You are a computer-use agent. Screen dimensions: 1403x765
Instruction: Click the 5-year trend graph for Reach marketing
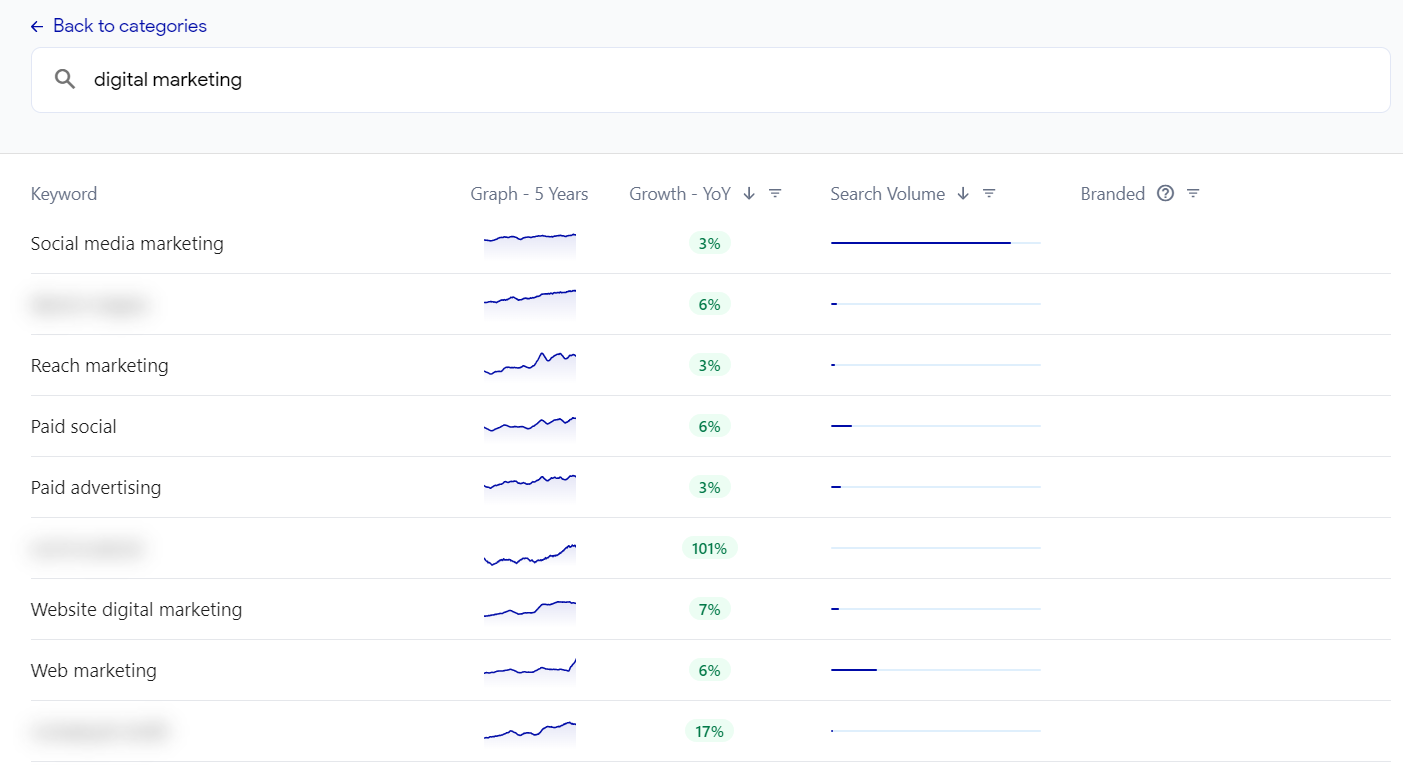click(x=530, y=364)
